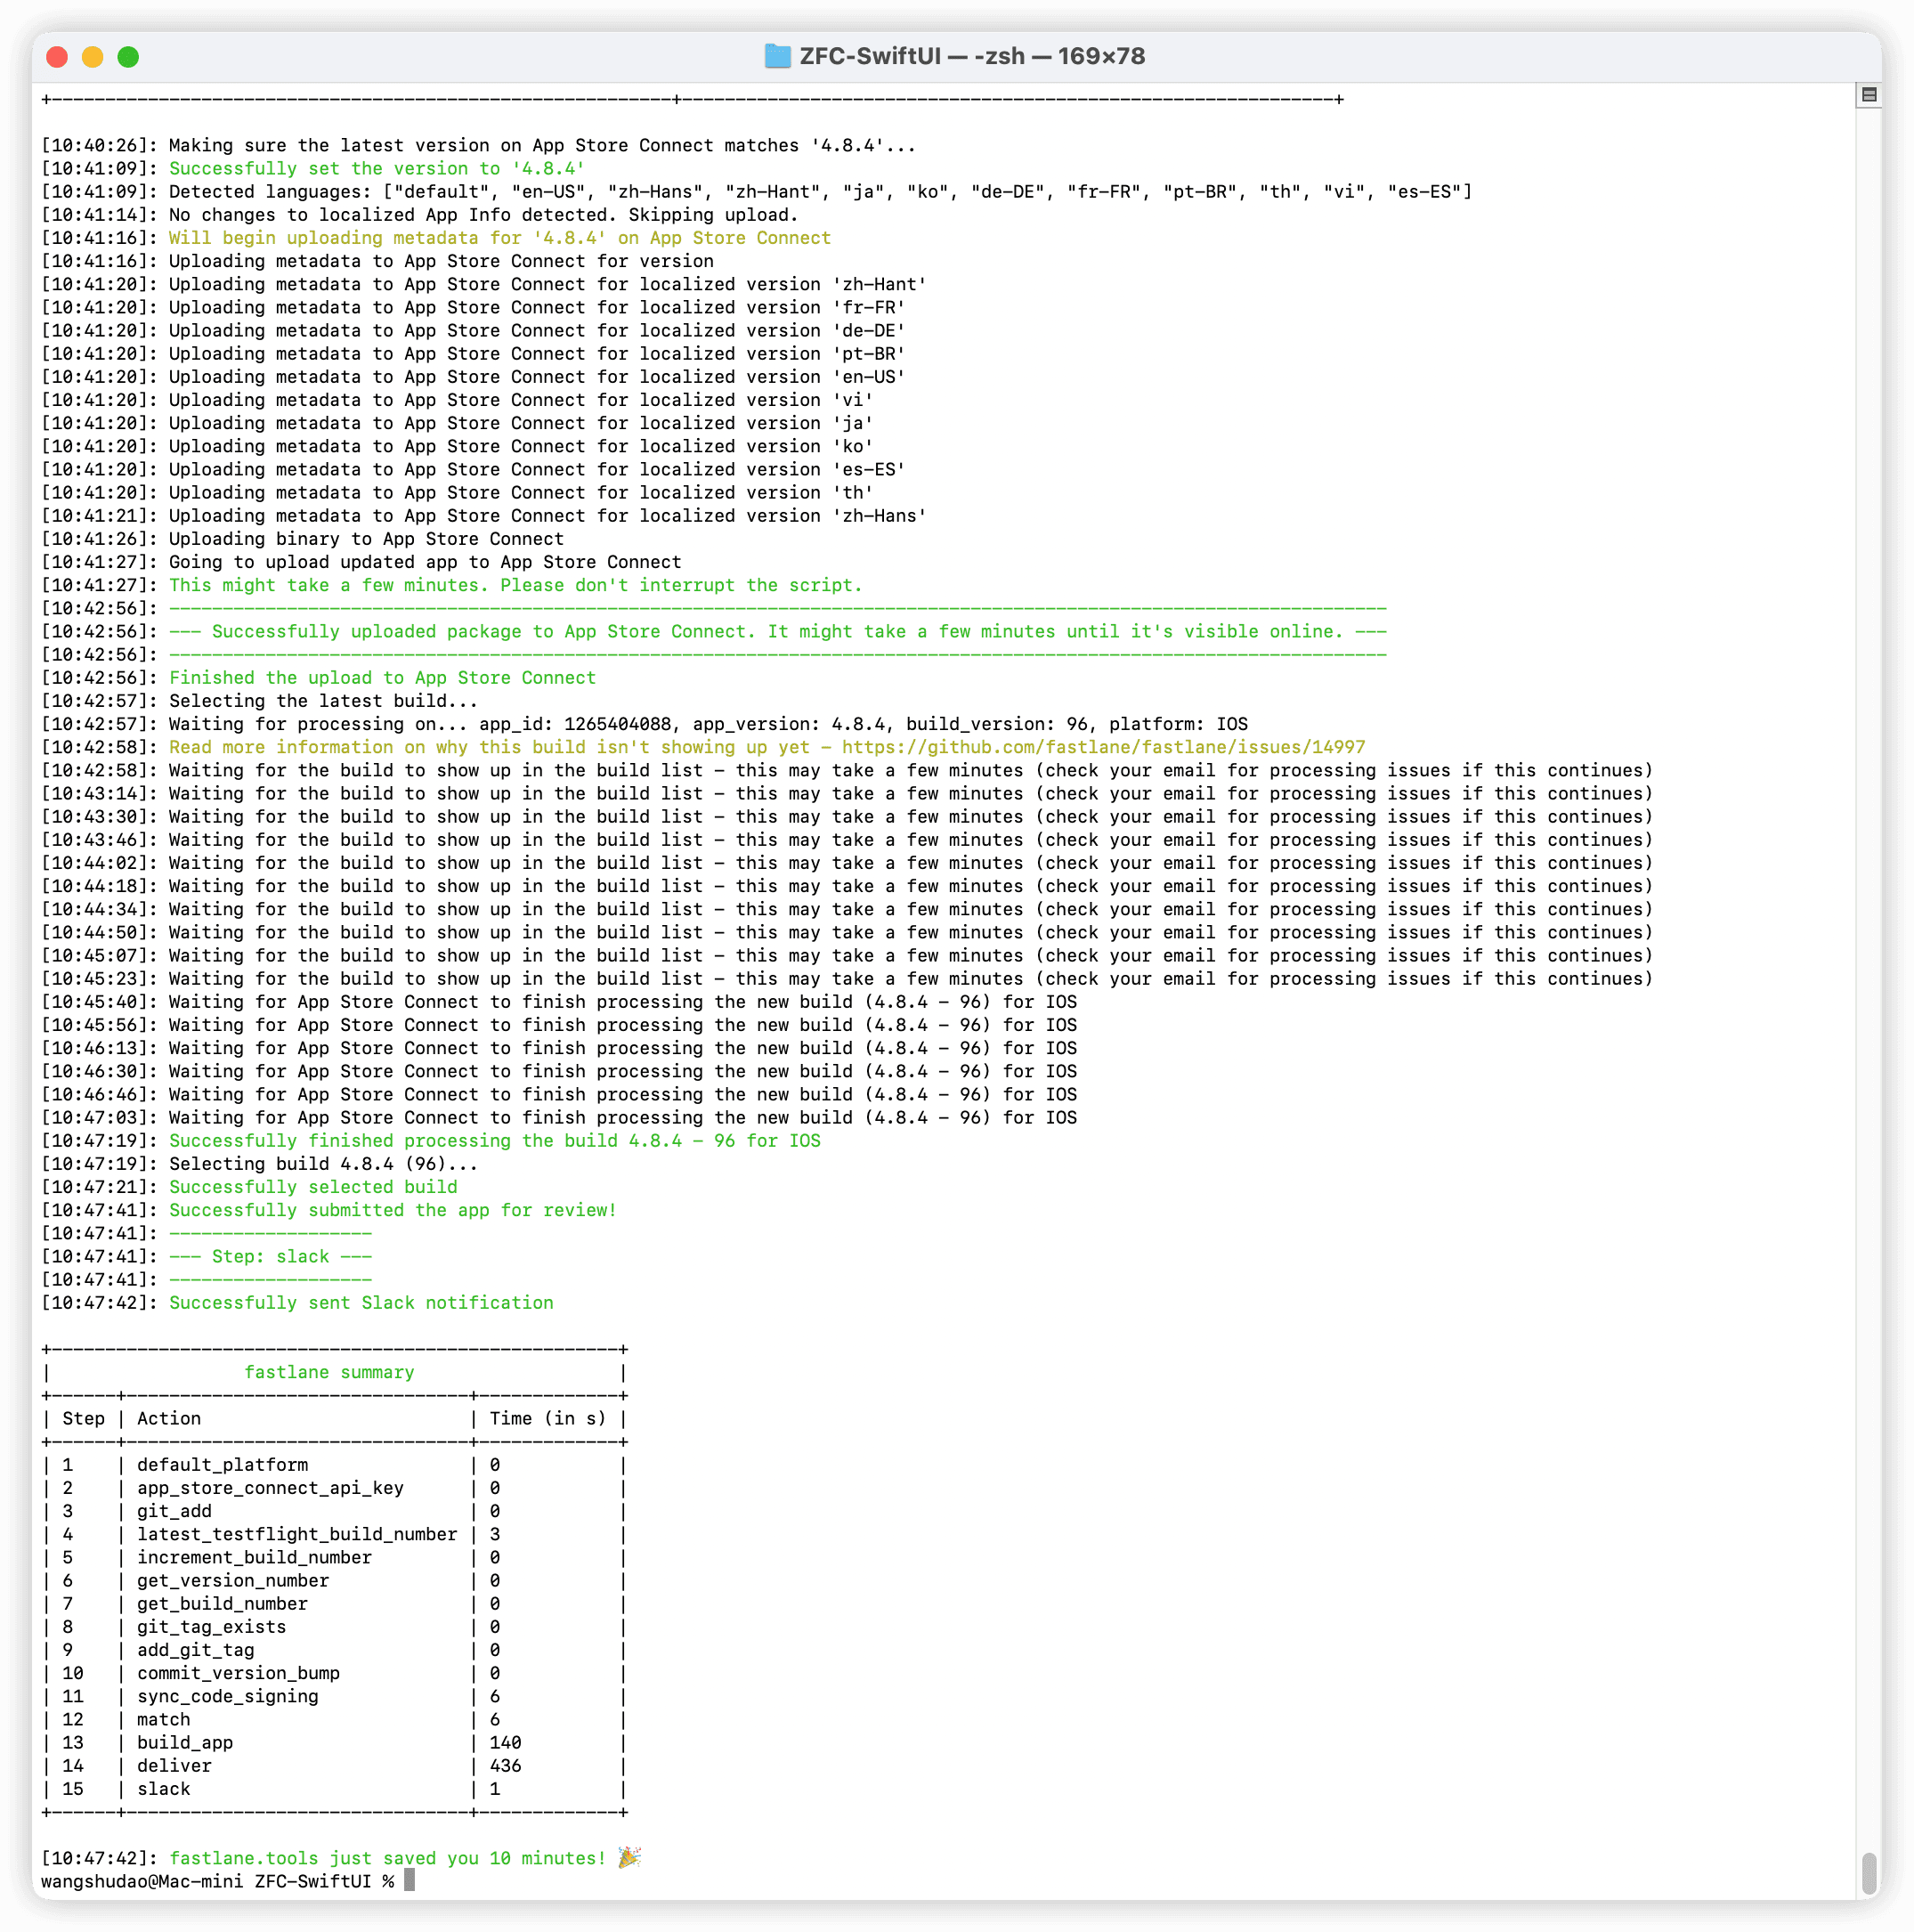Click the yellow minimize window button

coord(92,57)
